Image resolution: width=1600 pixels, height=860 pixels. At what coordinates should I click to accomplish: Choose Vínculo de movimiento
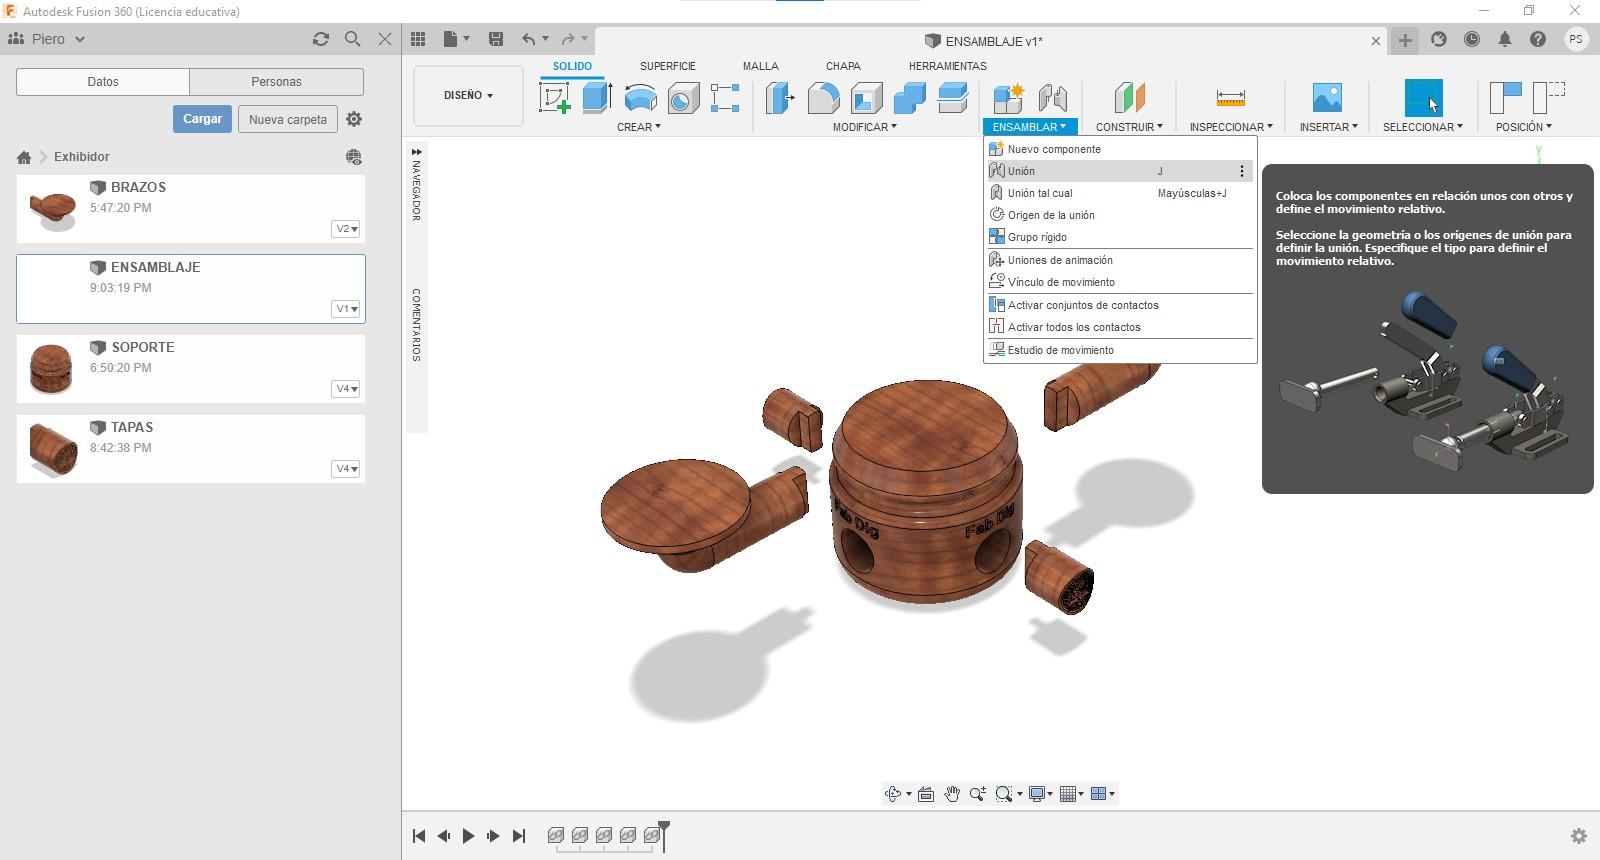click(1120, 282)
